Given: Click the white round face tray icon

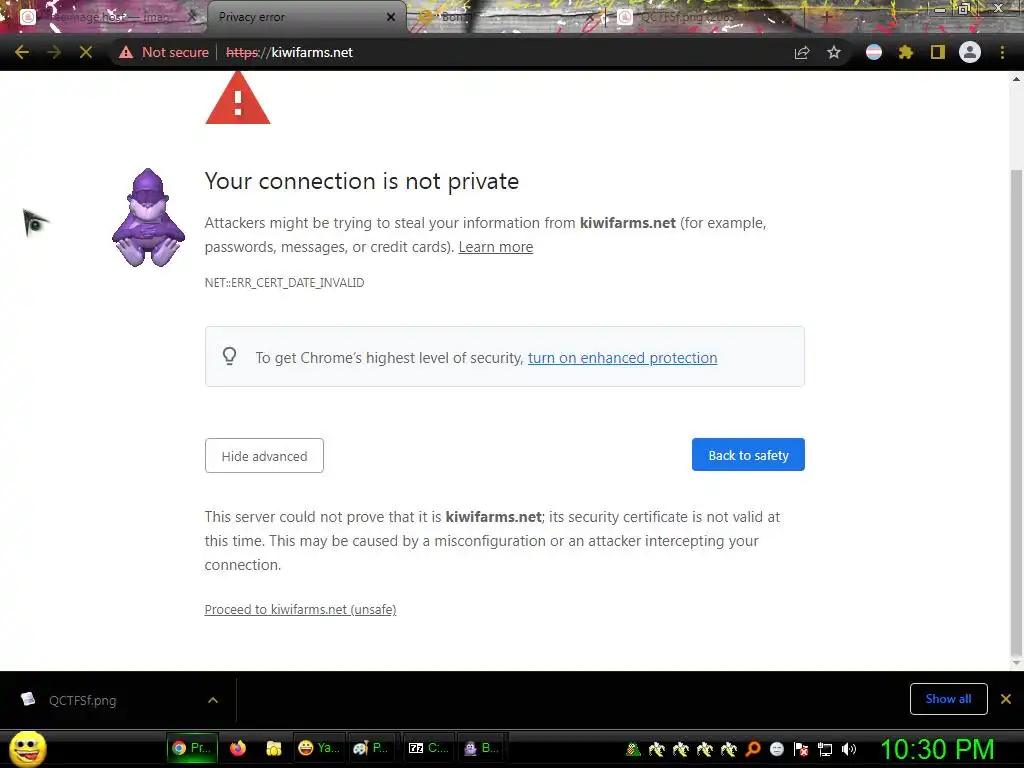Looking at the screenshot, I should click(x=776, y=749).
